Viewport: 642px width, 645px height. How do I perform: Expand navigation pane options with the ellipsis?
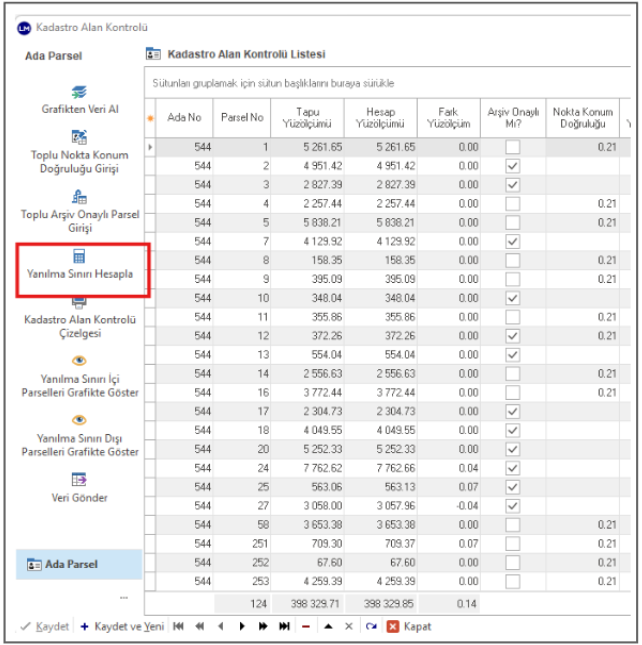point(124,597)
